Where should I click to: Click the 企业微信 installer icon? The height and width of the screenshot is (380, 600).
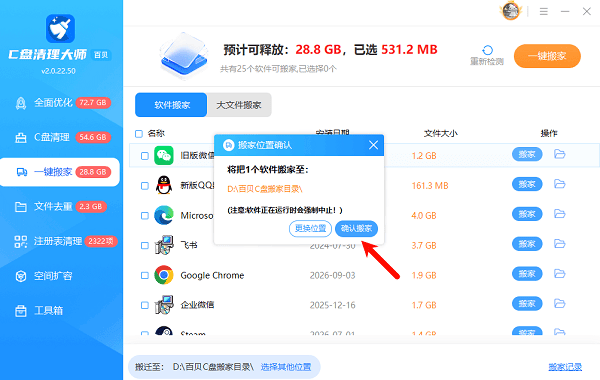pos(164,305)
